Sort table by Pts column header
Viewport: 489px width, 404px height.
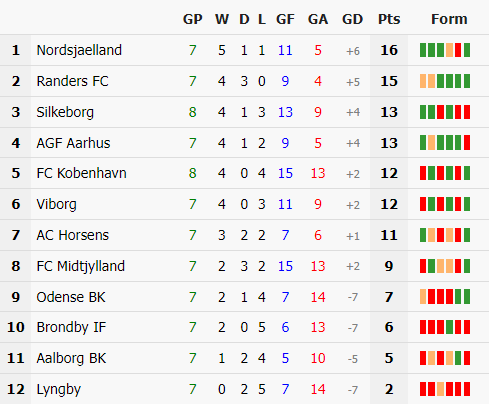(x=389, y=19)
